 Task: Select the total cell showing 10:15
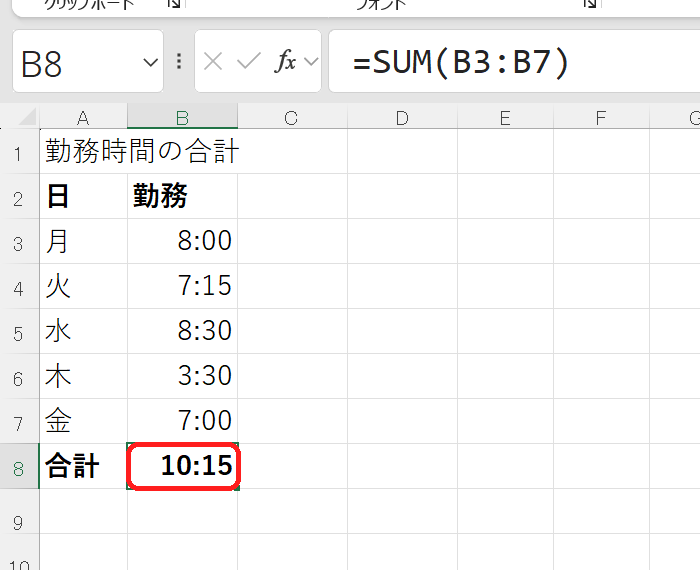point(183,466)
